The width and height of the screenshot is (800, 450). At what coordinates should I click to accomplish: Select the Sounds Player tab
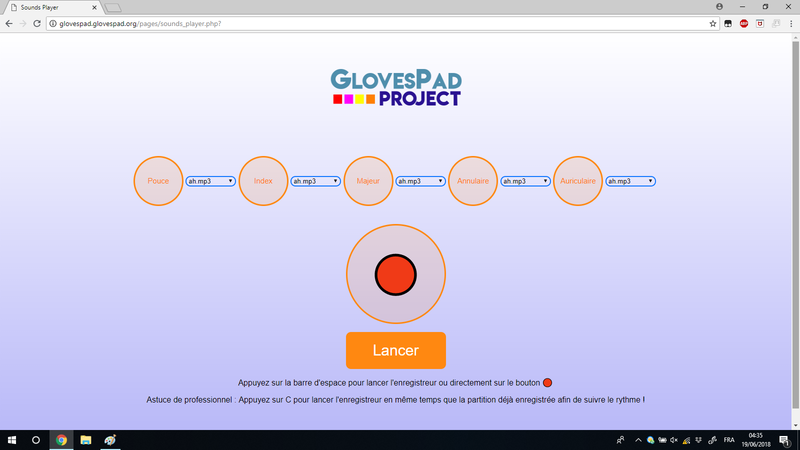tap(55, 7)
